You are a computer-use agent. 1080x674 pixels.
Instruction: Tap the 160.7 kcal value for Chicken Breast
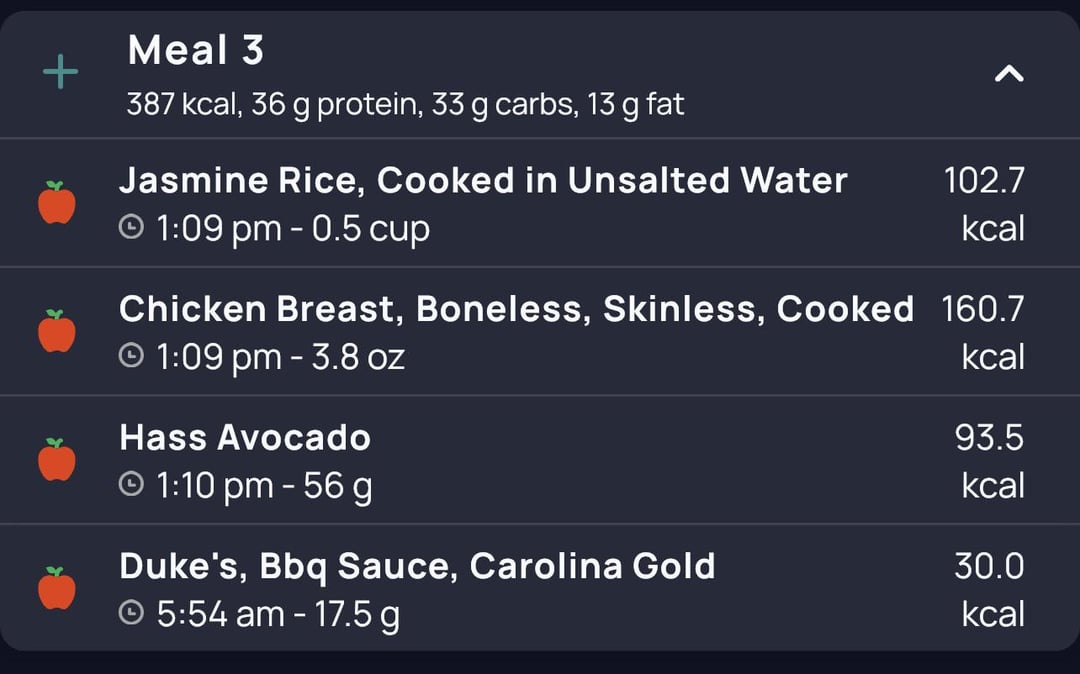tap(984, 333)
